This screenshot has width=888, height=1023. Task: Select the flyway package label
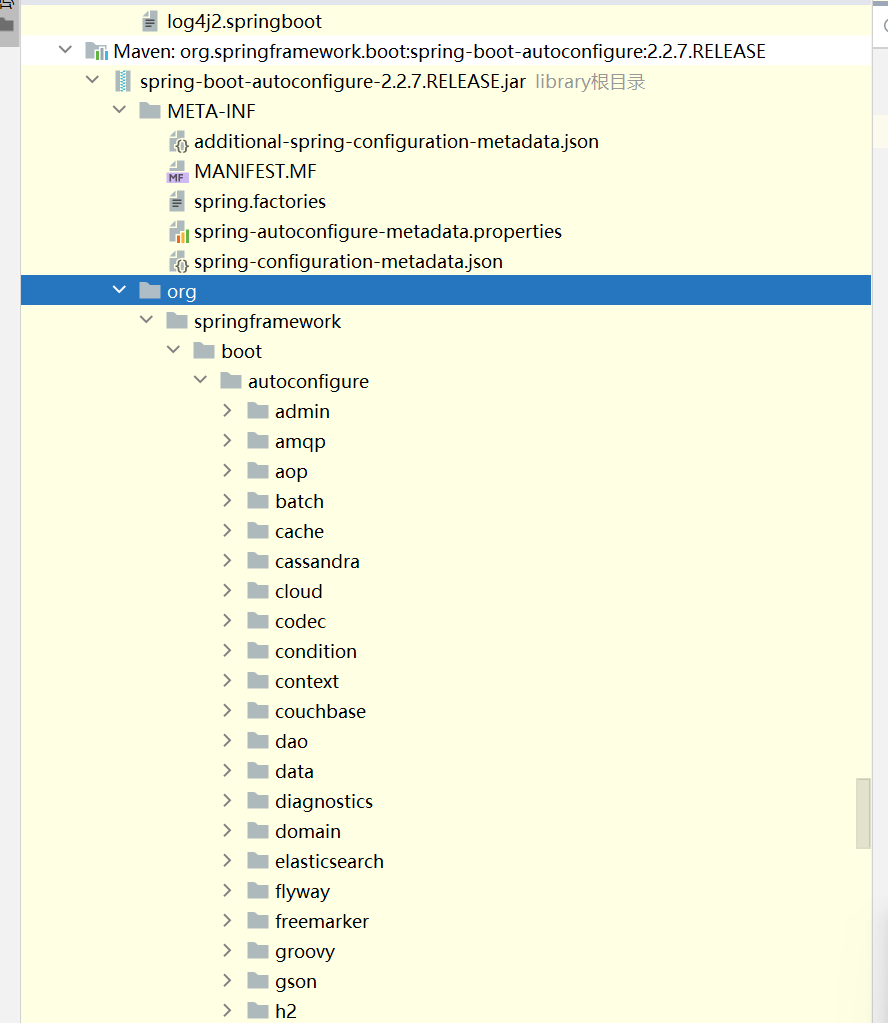tap(302, 892)
